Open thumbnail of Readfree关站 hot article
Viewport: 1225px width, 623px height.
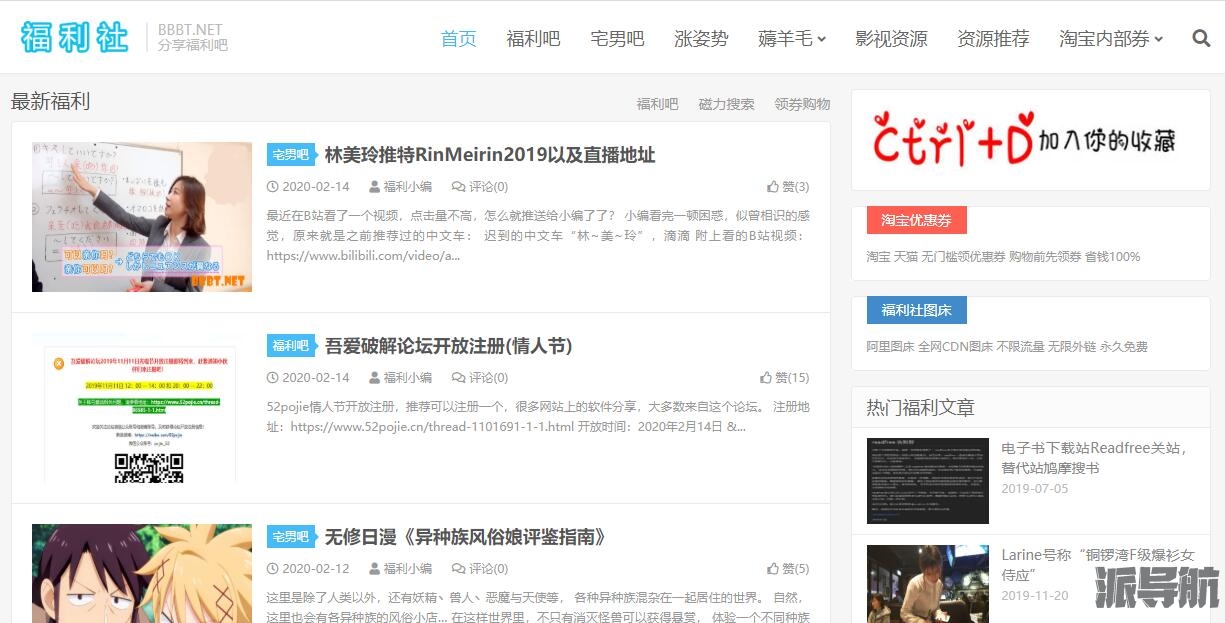coord(928,481)
